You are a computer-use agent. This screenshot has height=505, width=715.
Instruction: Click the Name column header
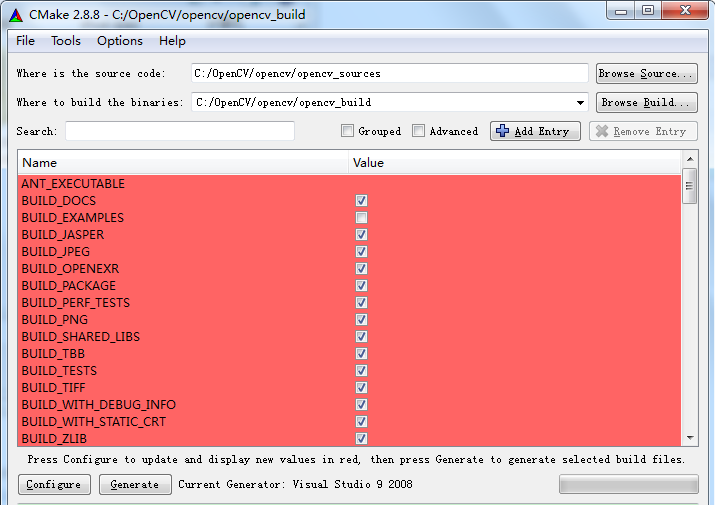click(183, 163)
